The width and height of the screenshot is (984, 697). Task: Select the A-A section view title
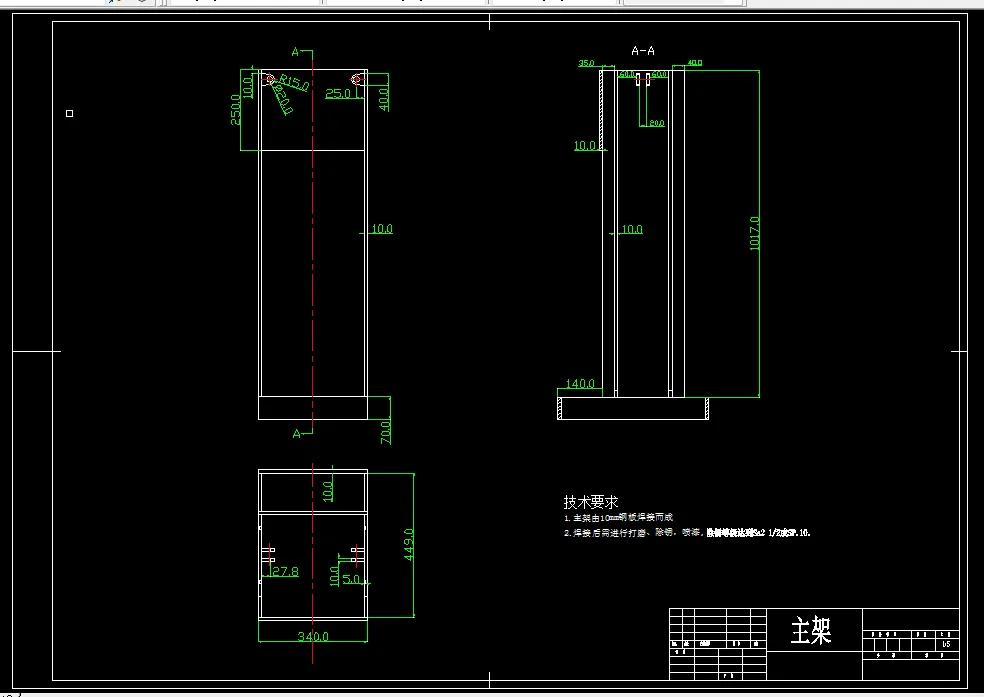click(x=643, y=51)
